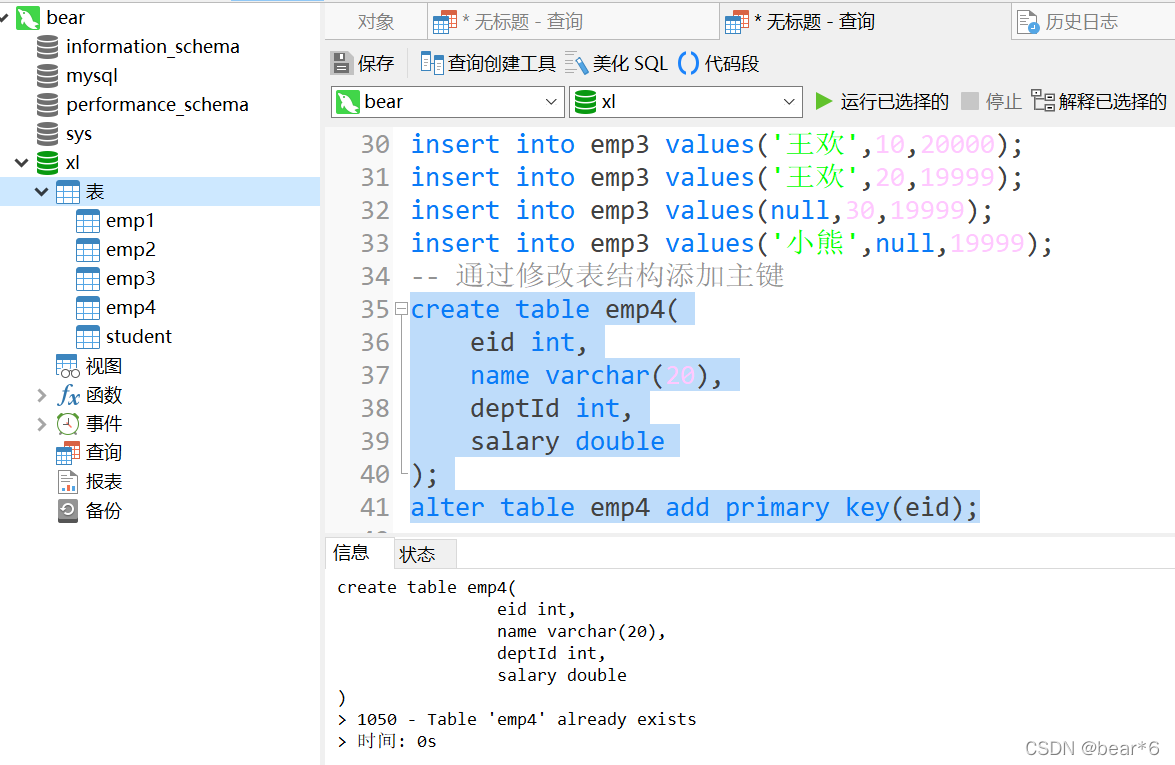1175x765 pixels.
Task: Click the 报表 reports icon
Action: 67,482
